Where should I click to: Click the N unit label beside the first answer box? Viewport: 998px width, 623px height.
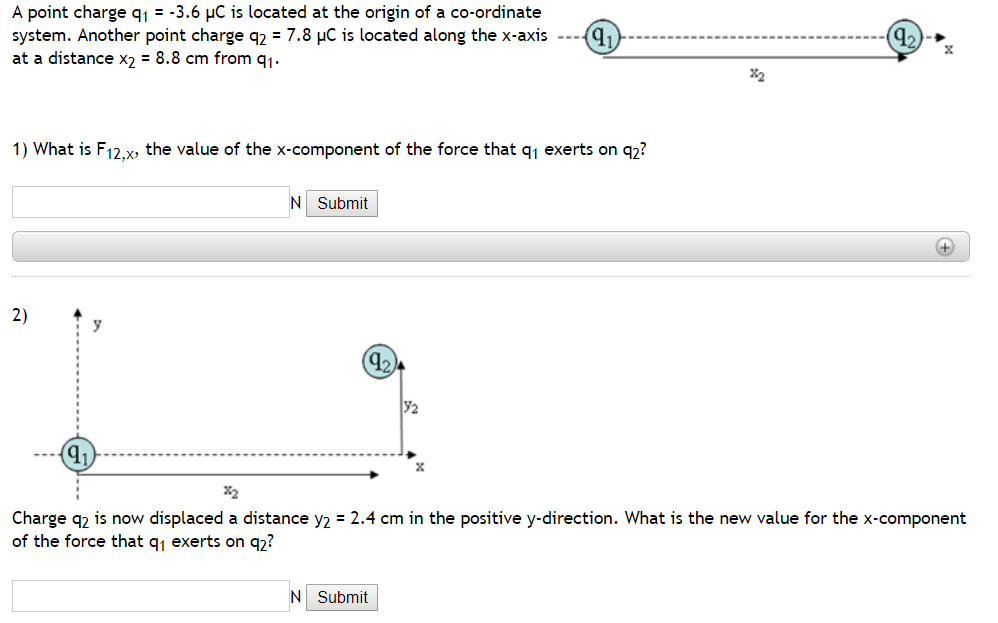tap(294, 203)
